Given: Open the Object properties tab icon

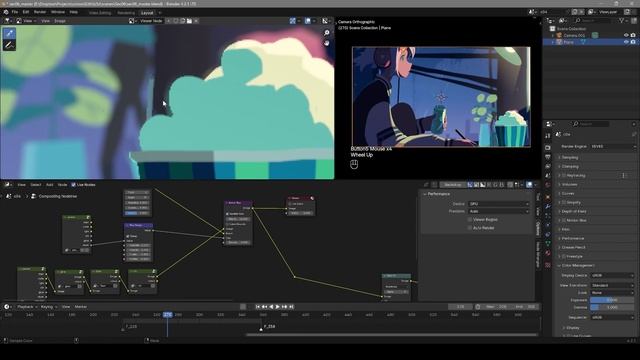Looking at the screenshot, I should [x=548, y=198].
